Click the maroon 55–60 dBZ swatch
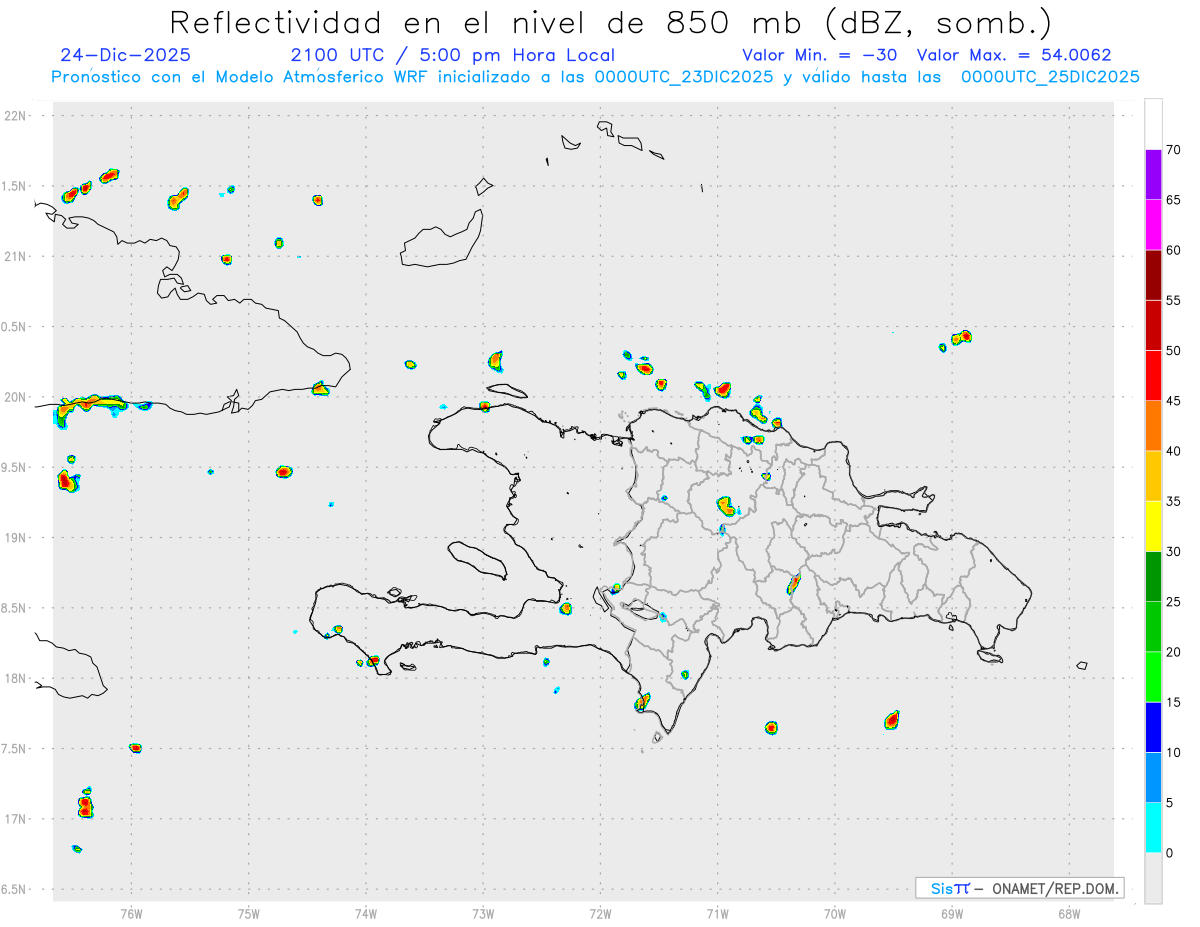 point(1153,275)
